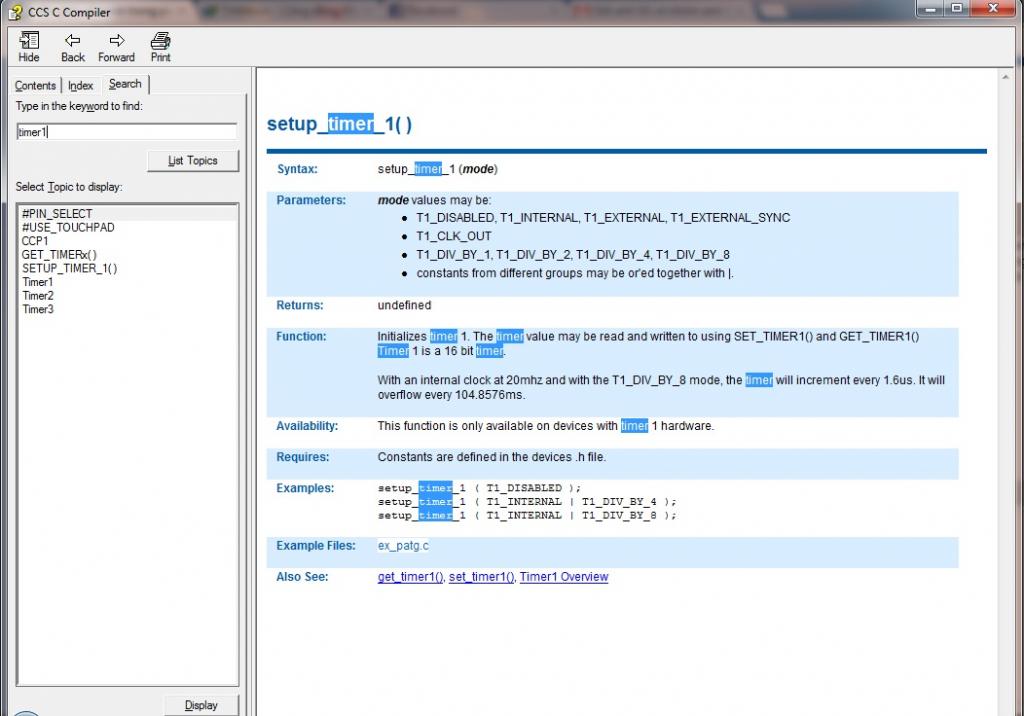Image resolution: width=1024 pixels, height=716 pixels.
Task: Select Timer3 topic in list
Action: 37,310
